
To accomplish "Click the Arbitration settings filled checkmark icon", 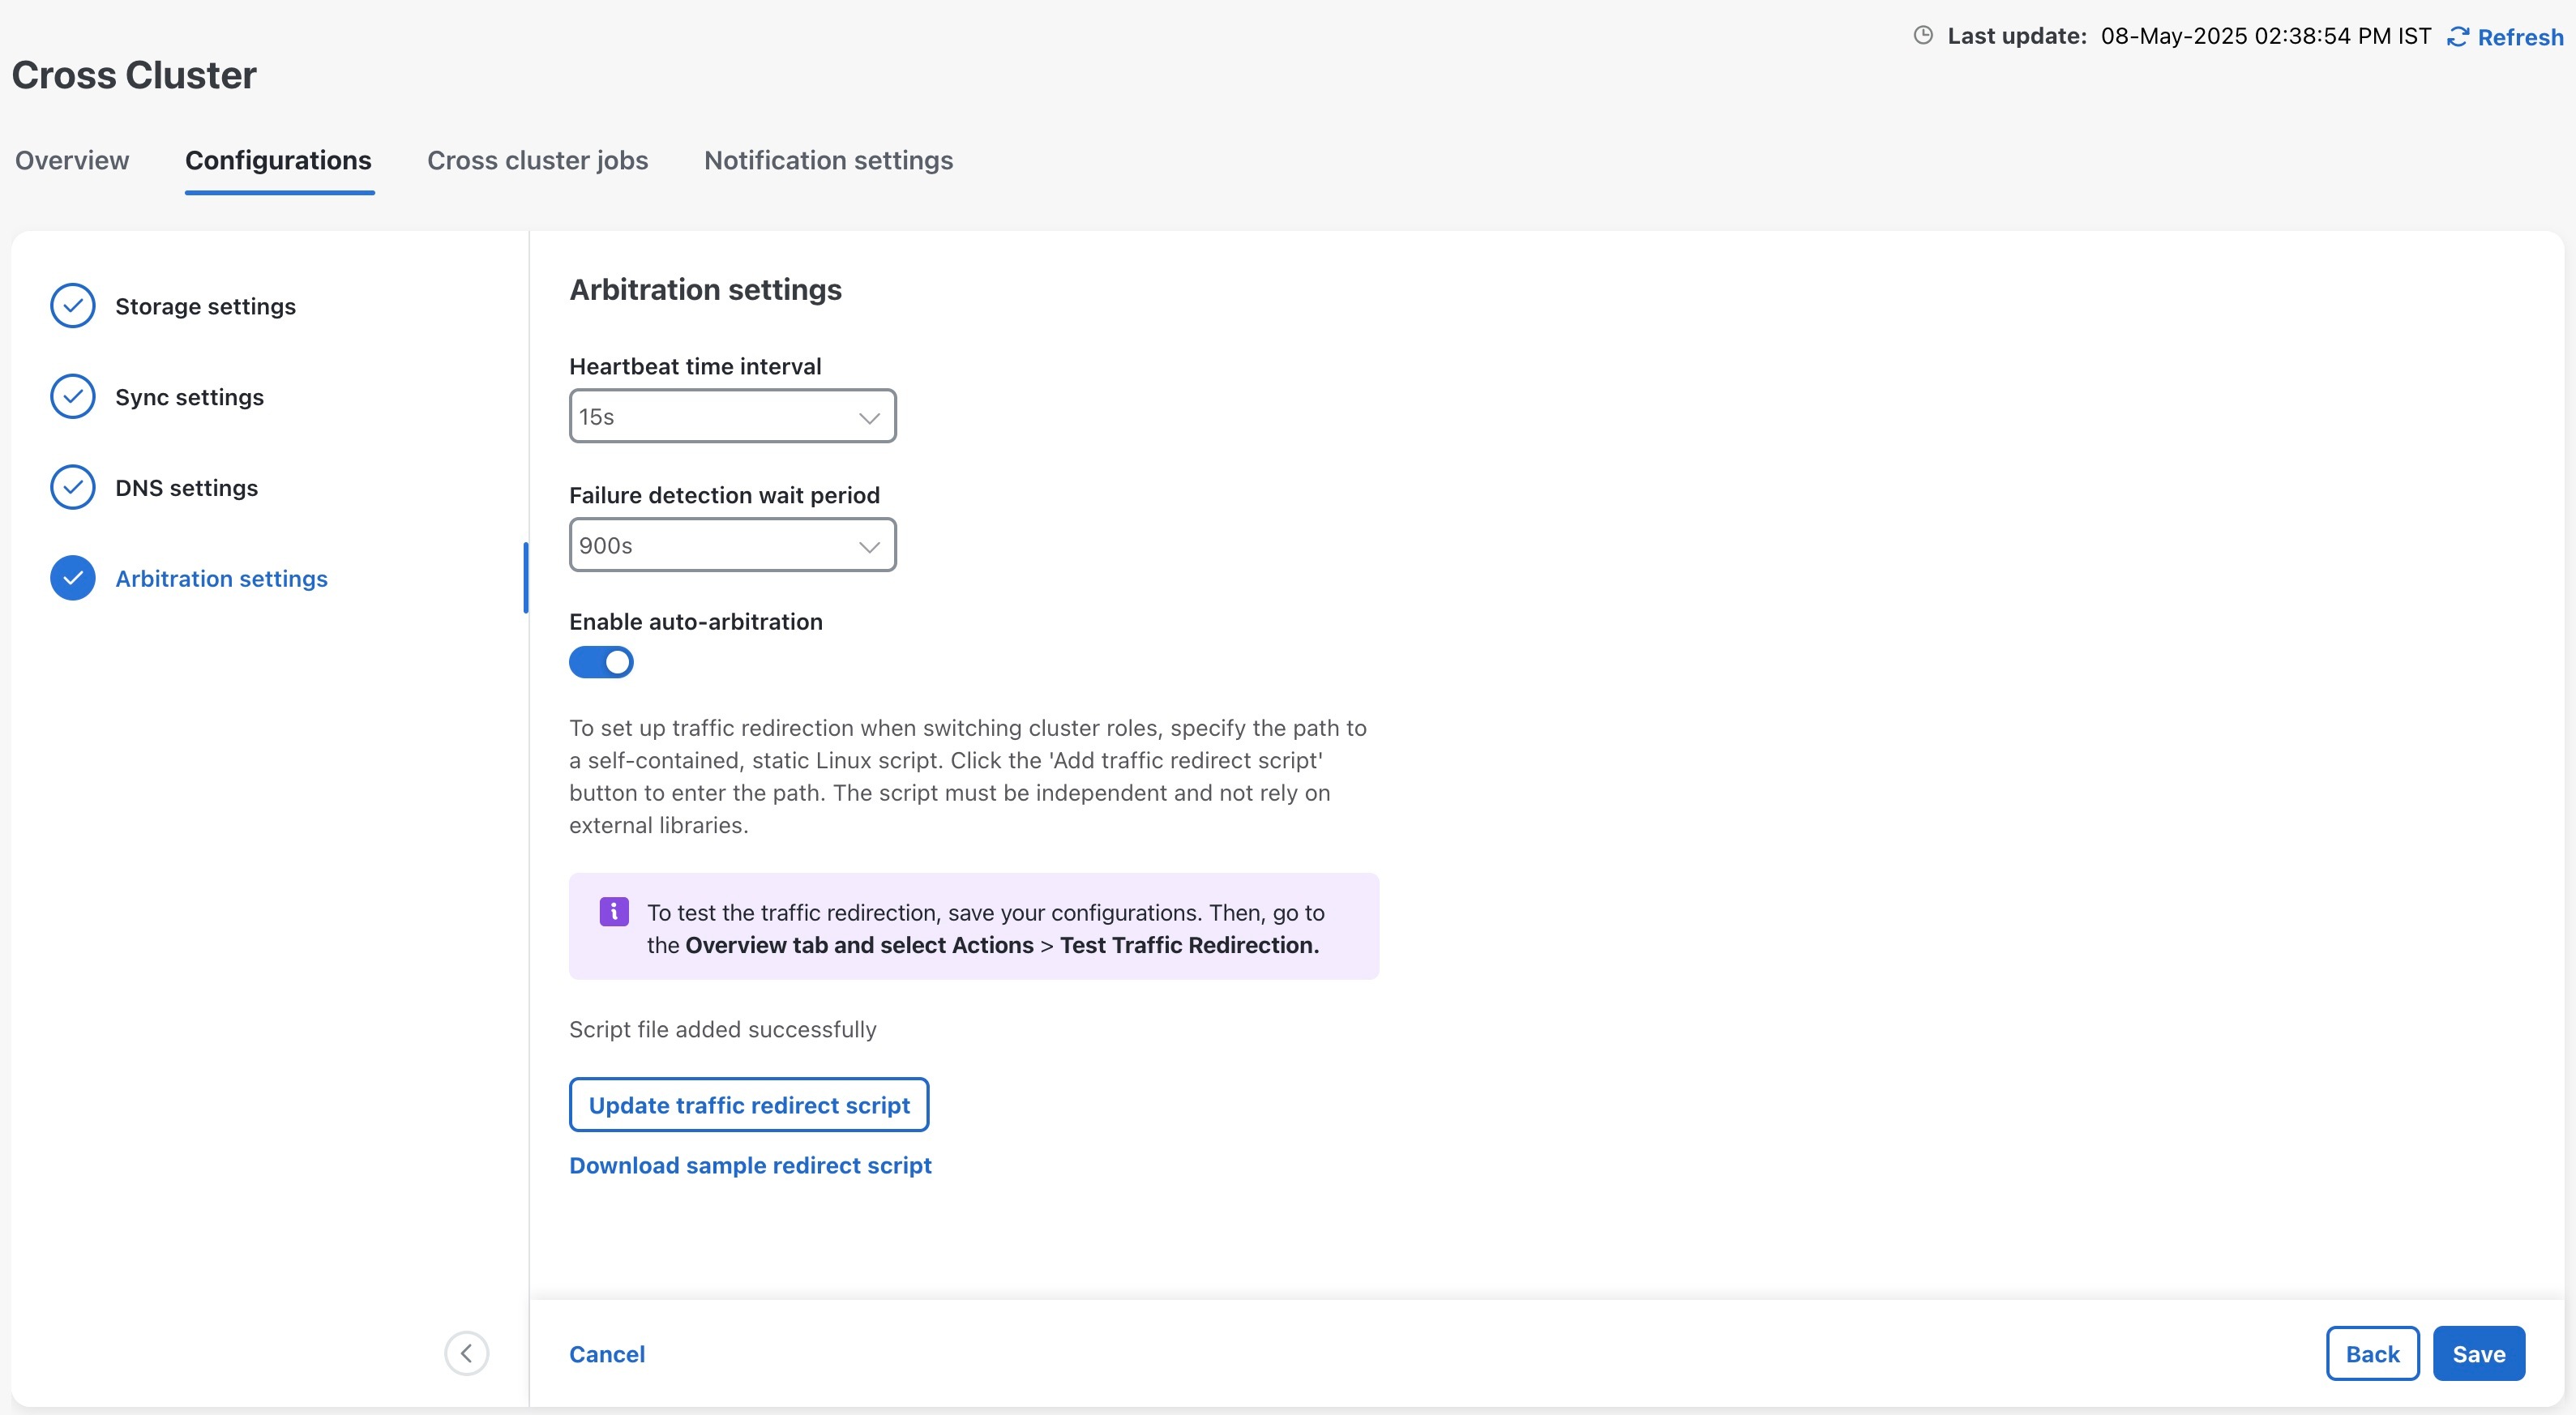I will (73, 578).
